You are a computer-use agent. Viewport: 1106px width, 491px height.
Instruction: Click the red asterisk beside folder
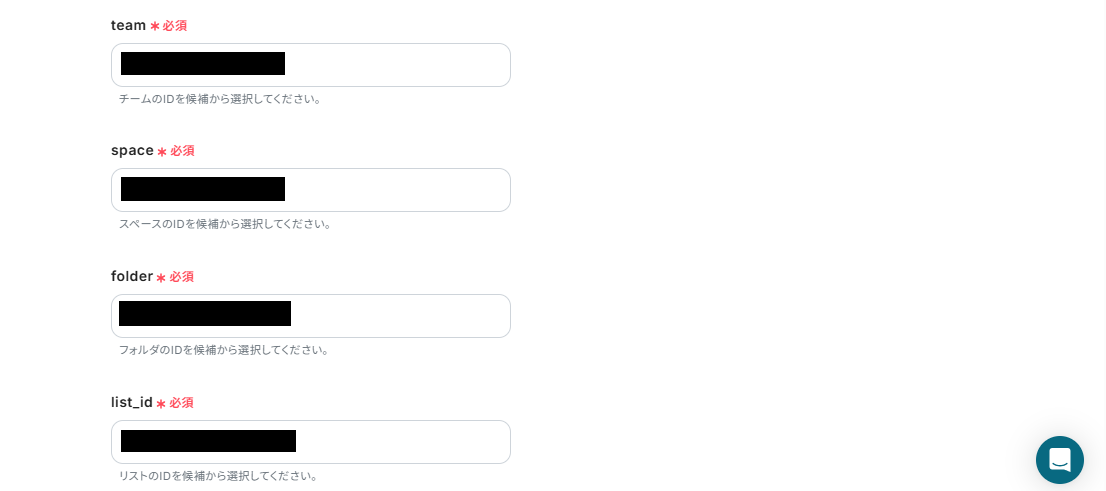pos(161,278)
